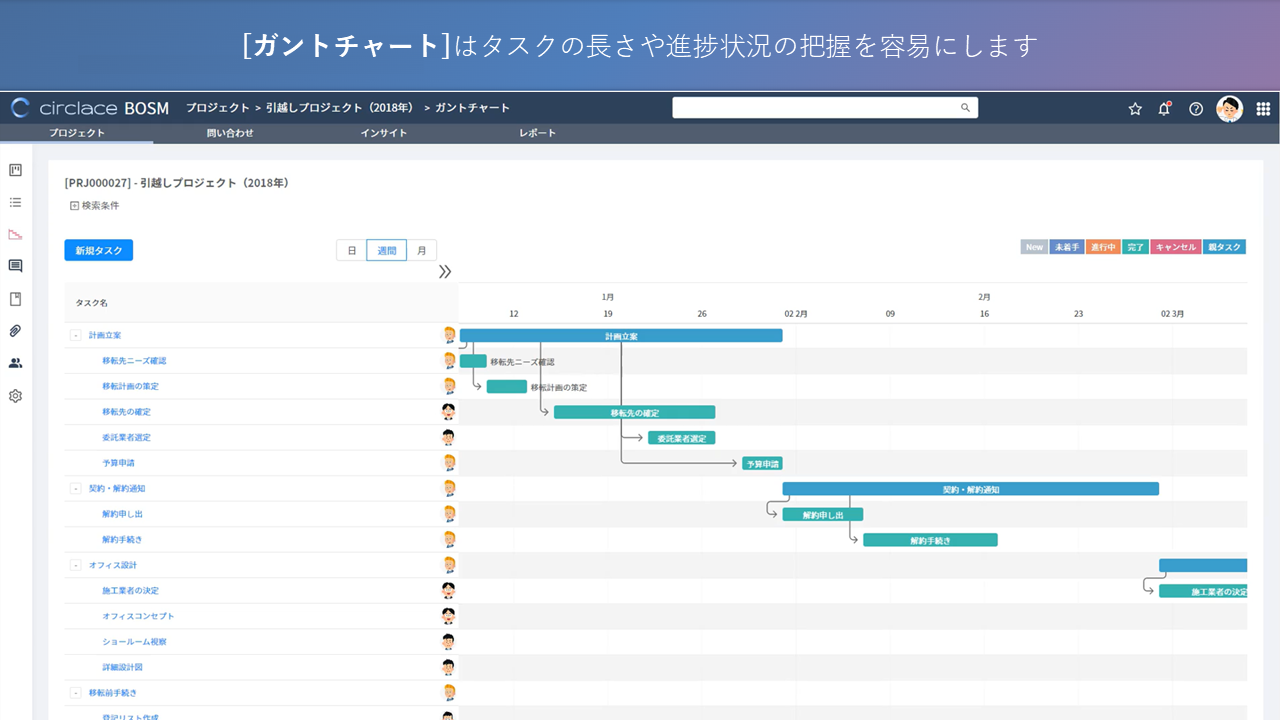The image size is (1280, 720).
Task: Open the app launcher grid icon
Action: coord(1263,109)
